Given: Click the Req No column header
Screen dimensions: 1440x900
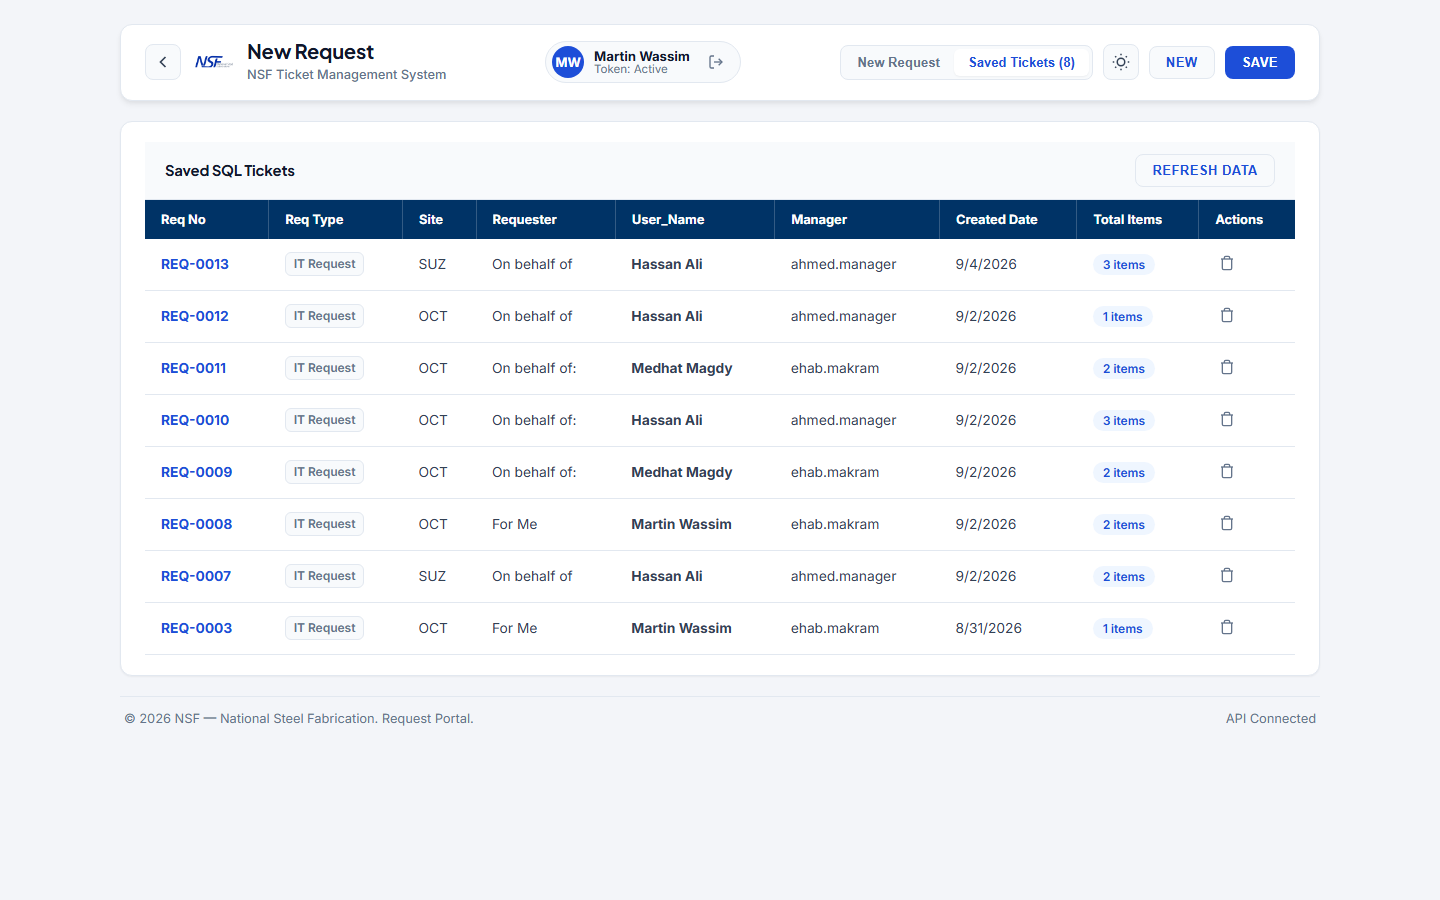Looking at the screenshot, I should pos(206,219).
